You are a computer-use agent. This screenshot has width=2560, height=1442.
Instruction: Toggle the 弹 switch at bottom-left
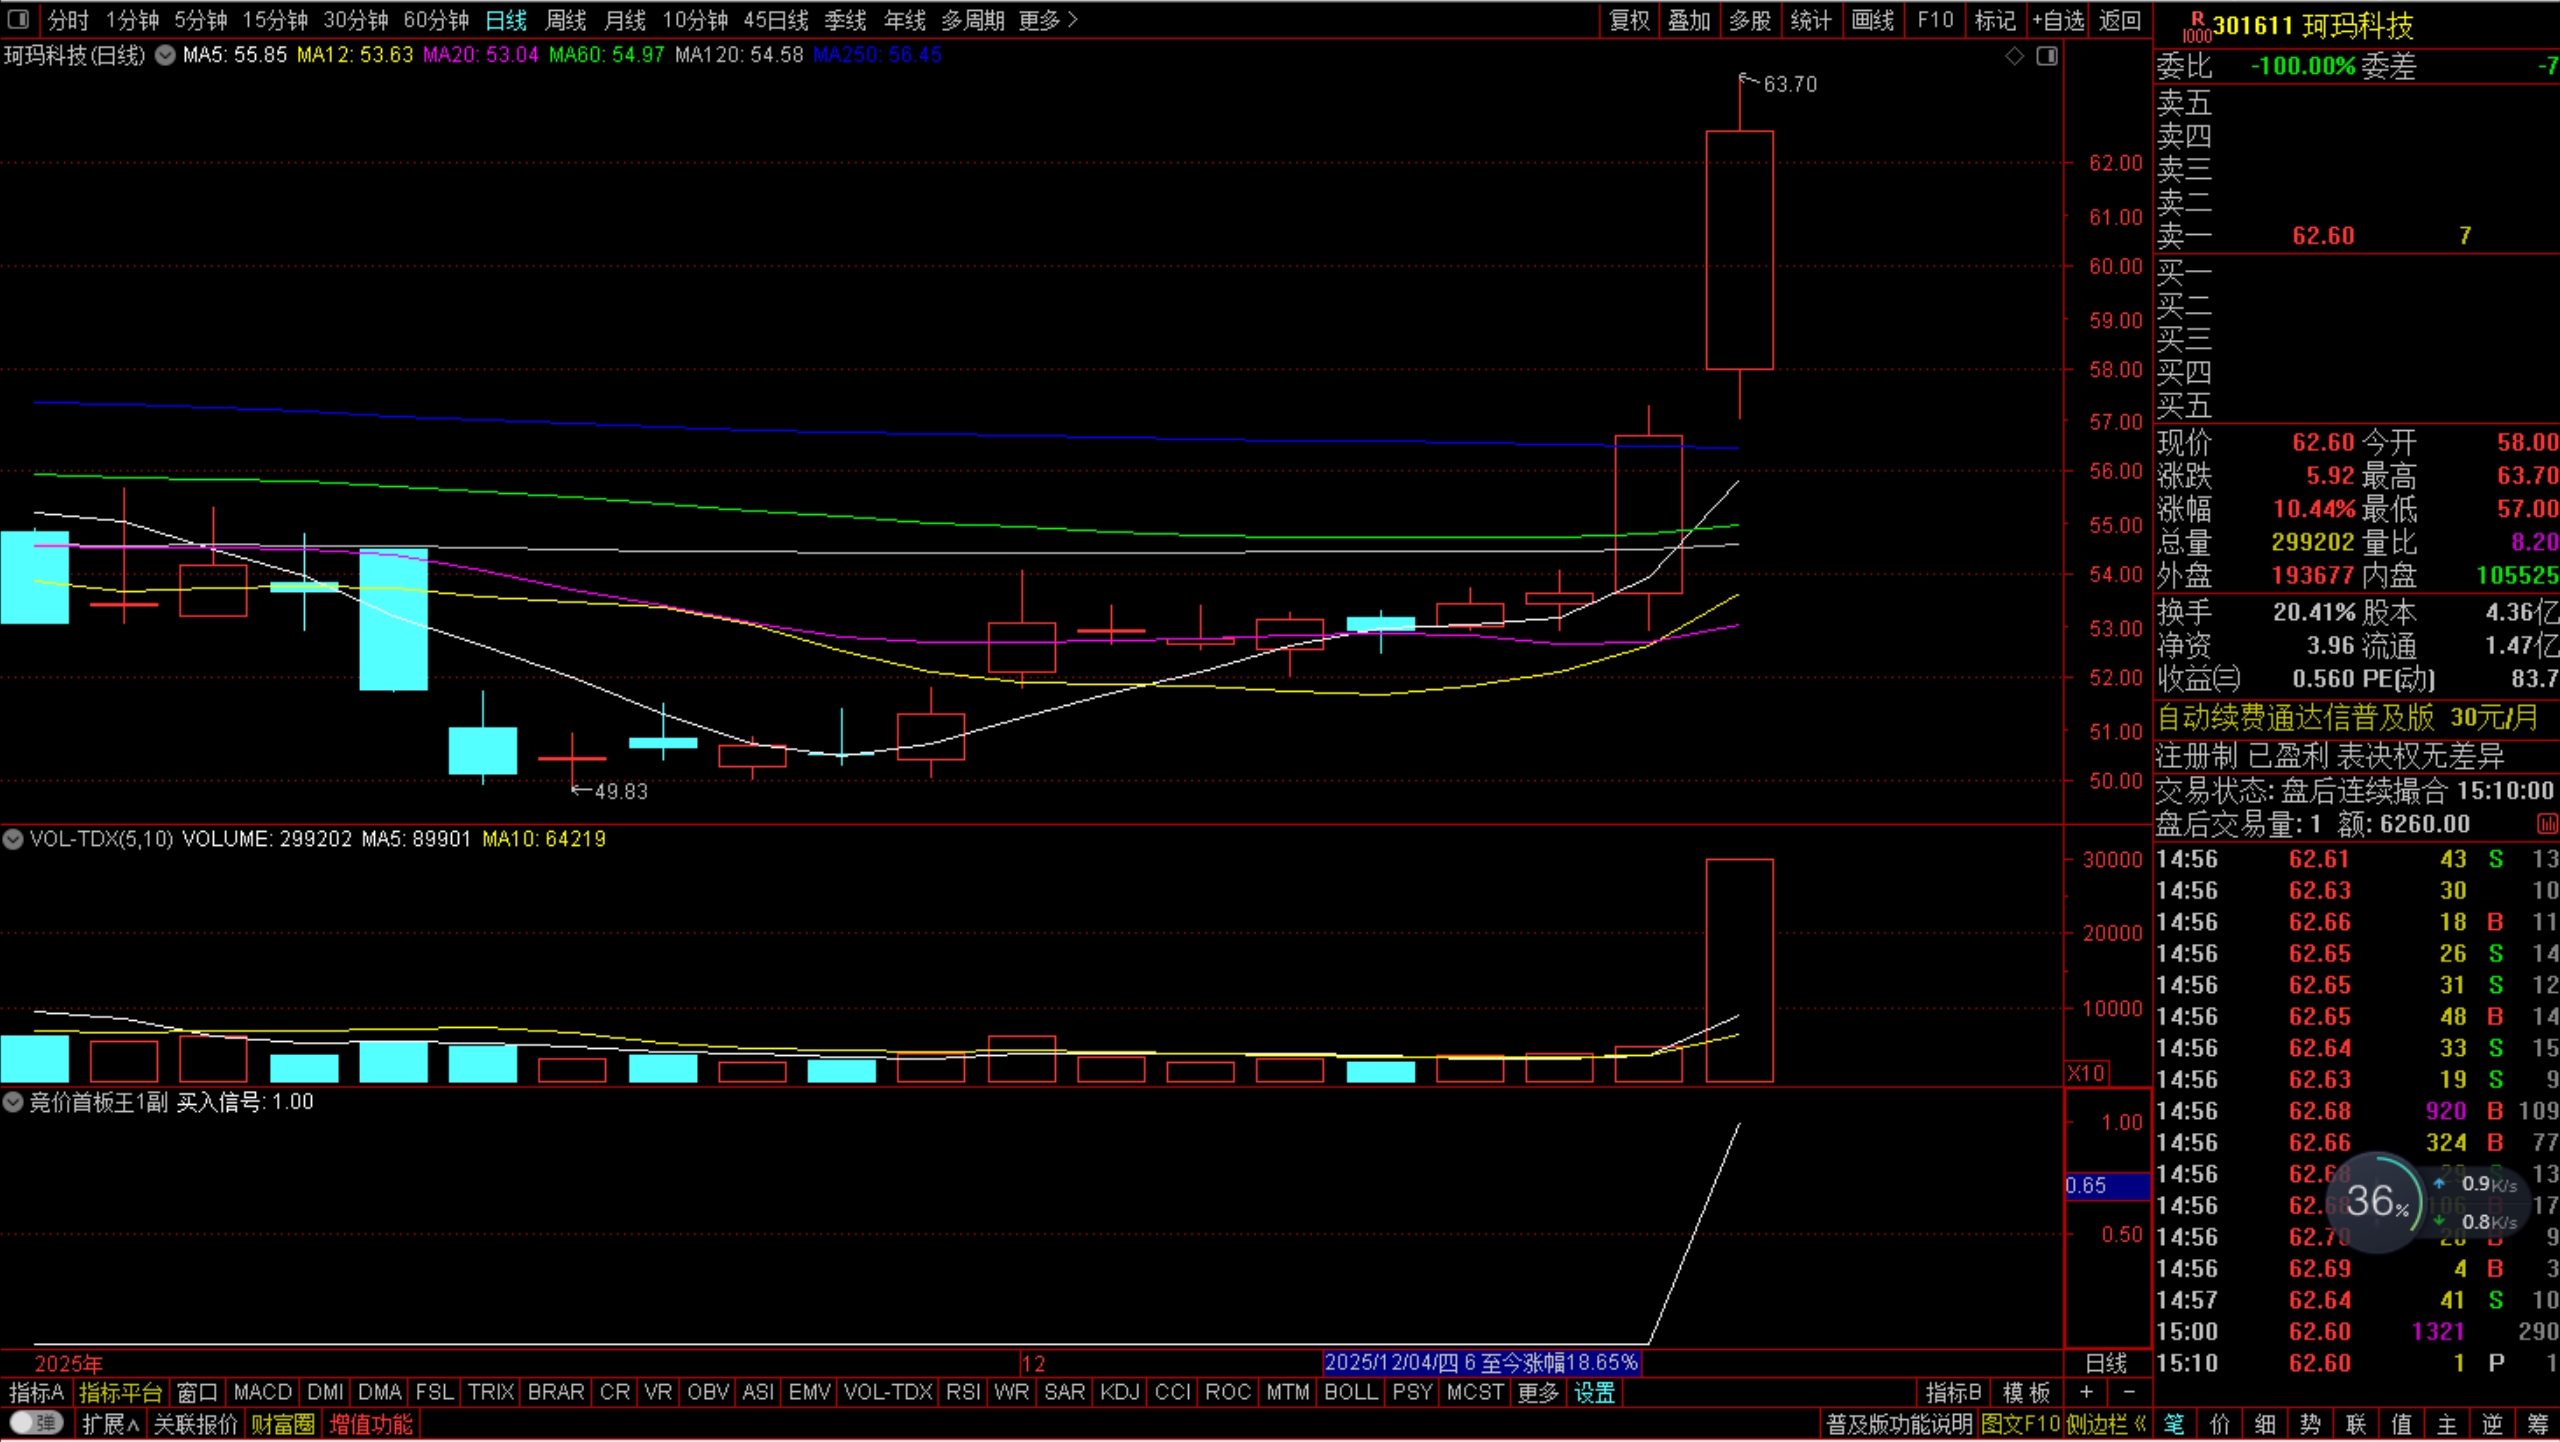pyautogui.click(x=37, y=1423)
